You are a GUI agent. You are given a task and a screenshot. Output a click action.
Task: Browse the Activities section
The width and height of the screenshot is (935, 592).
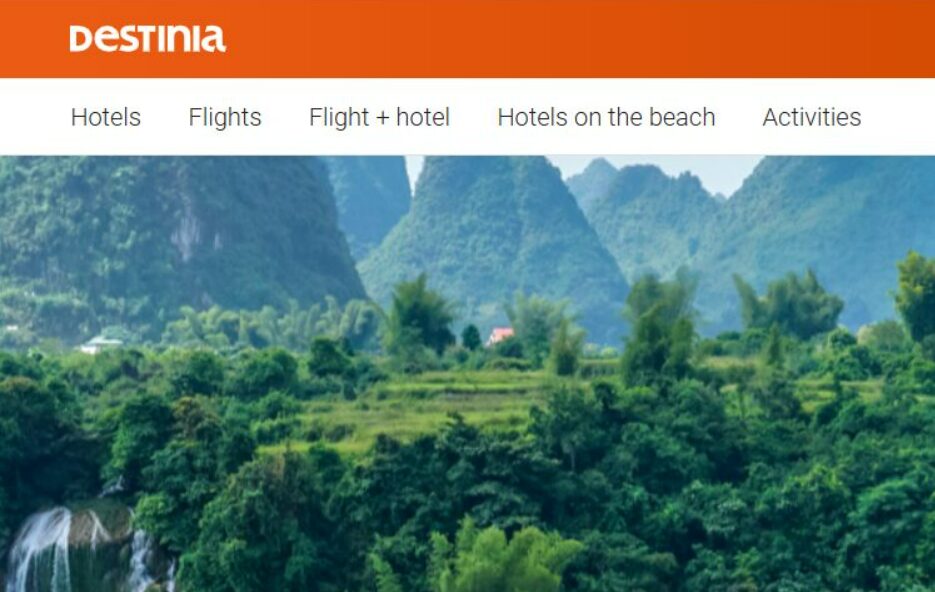click(812, 117)
